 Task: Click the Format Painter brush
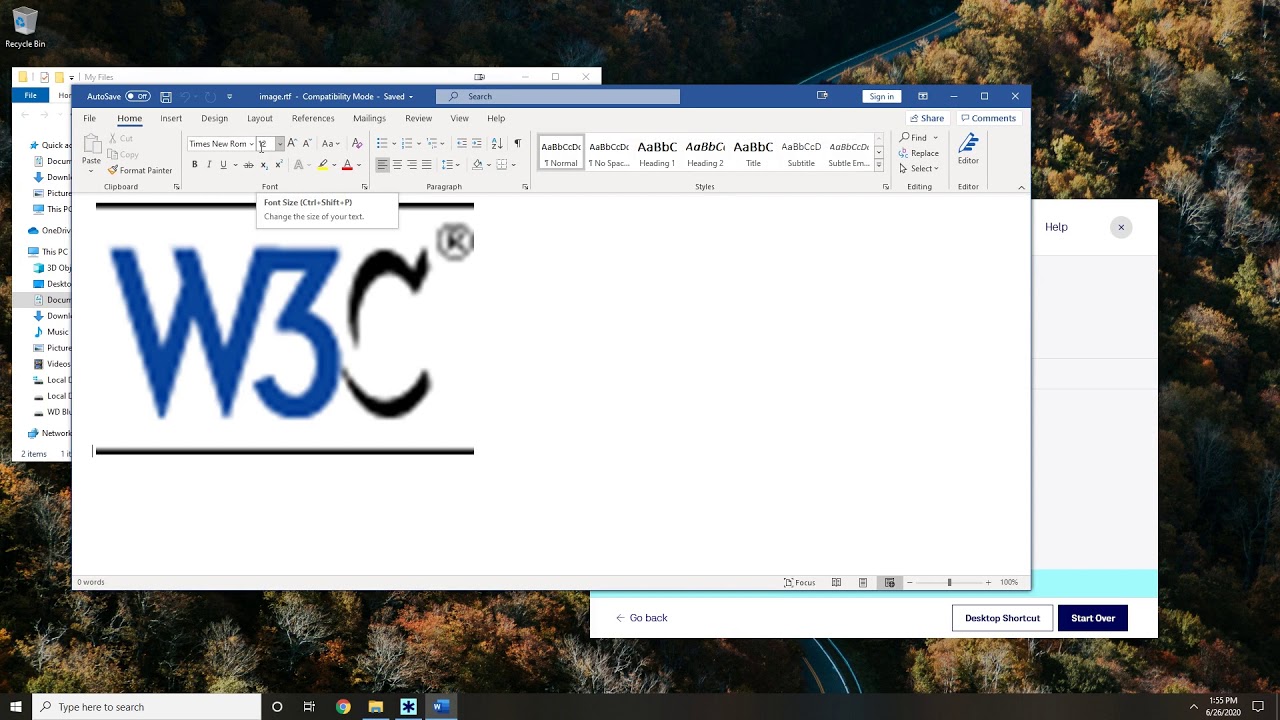(113, 170)
